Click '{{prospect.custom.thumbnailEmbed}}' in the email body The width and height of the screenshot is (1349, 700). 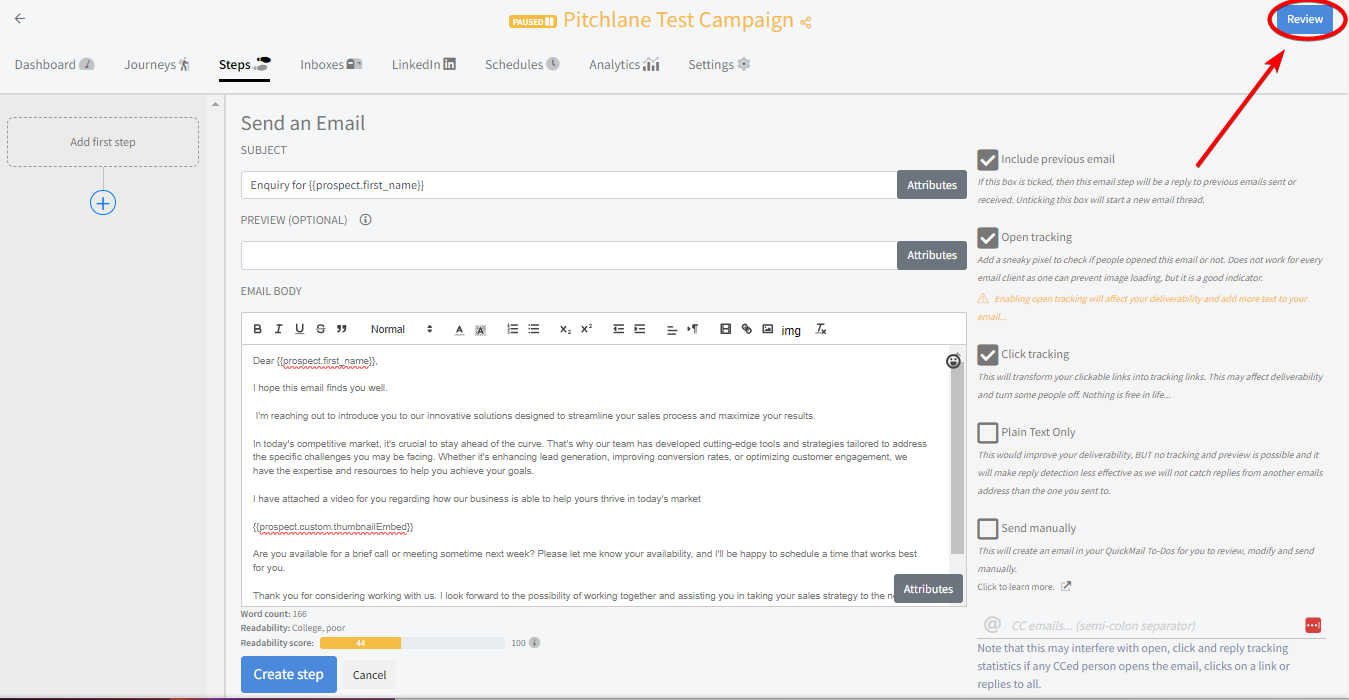[x=333, y=526]
